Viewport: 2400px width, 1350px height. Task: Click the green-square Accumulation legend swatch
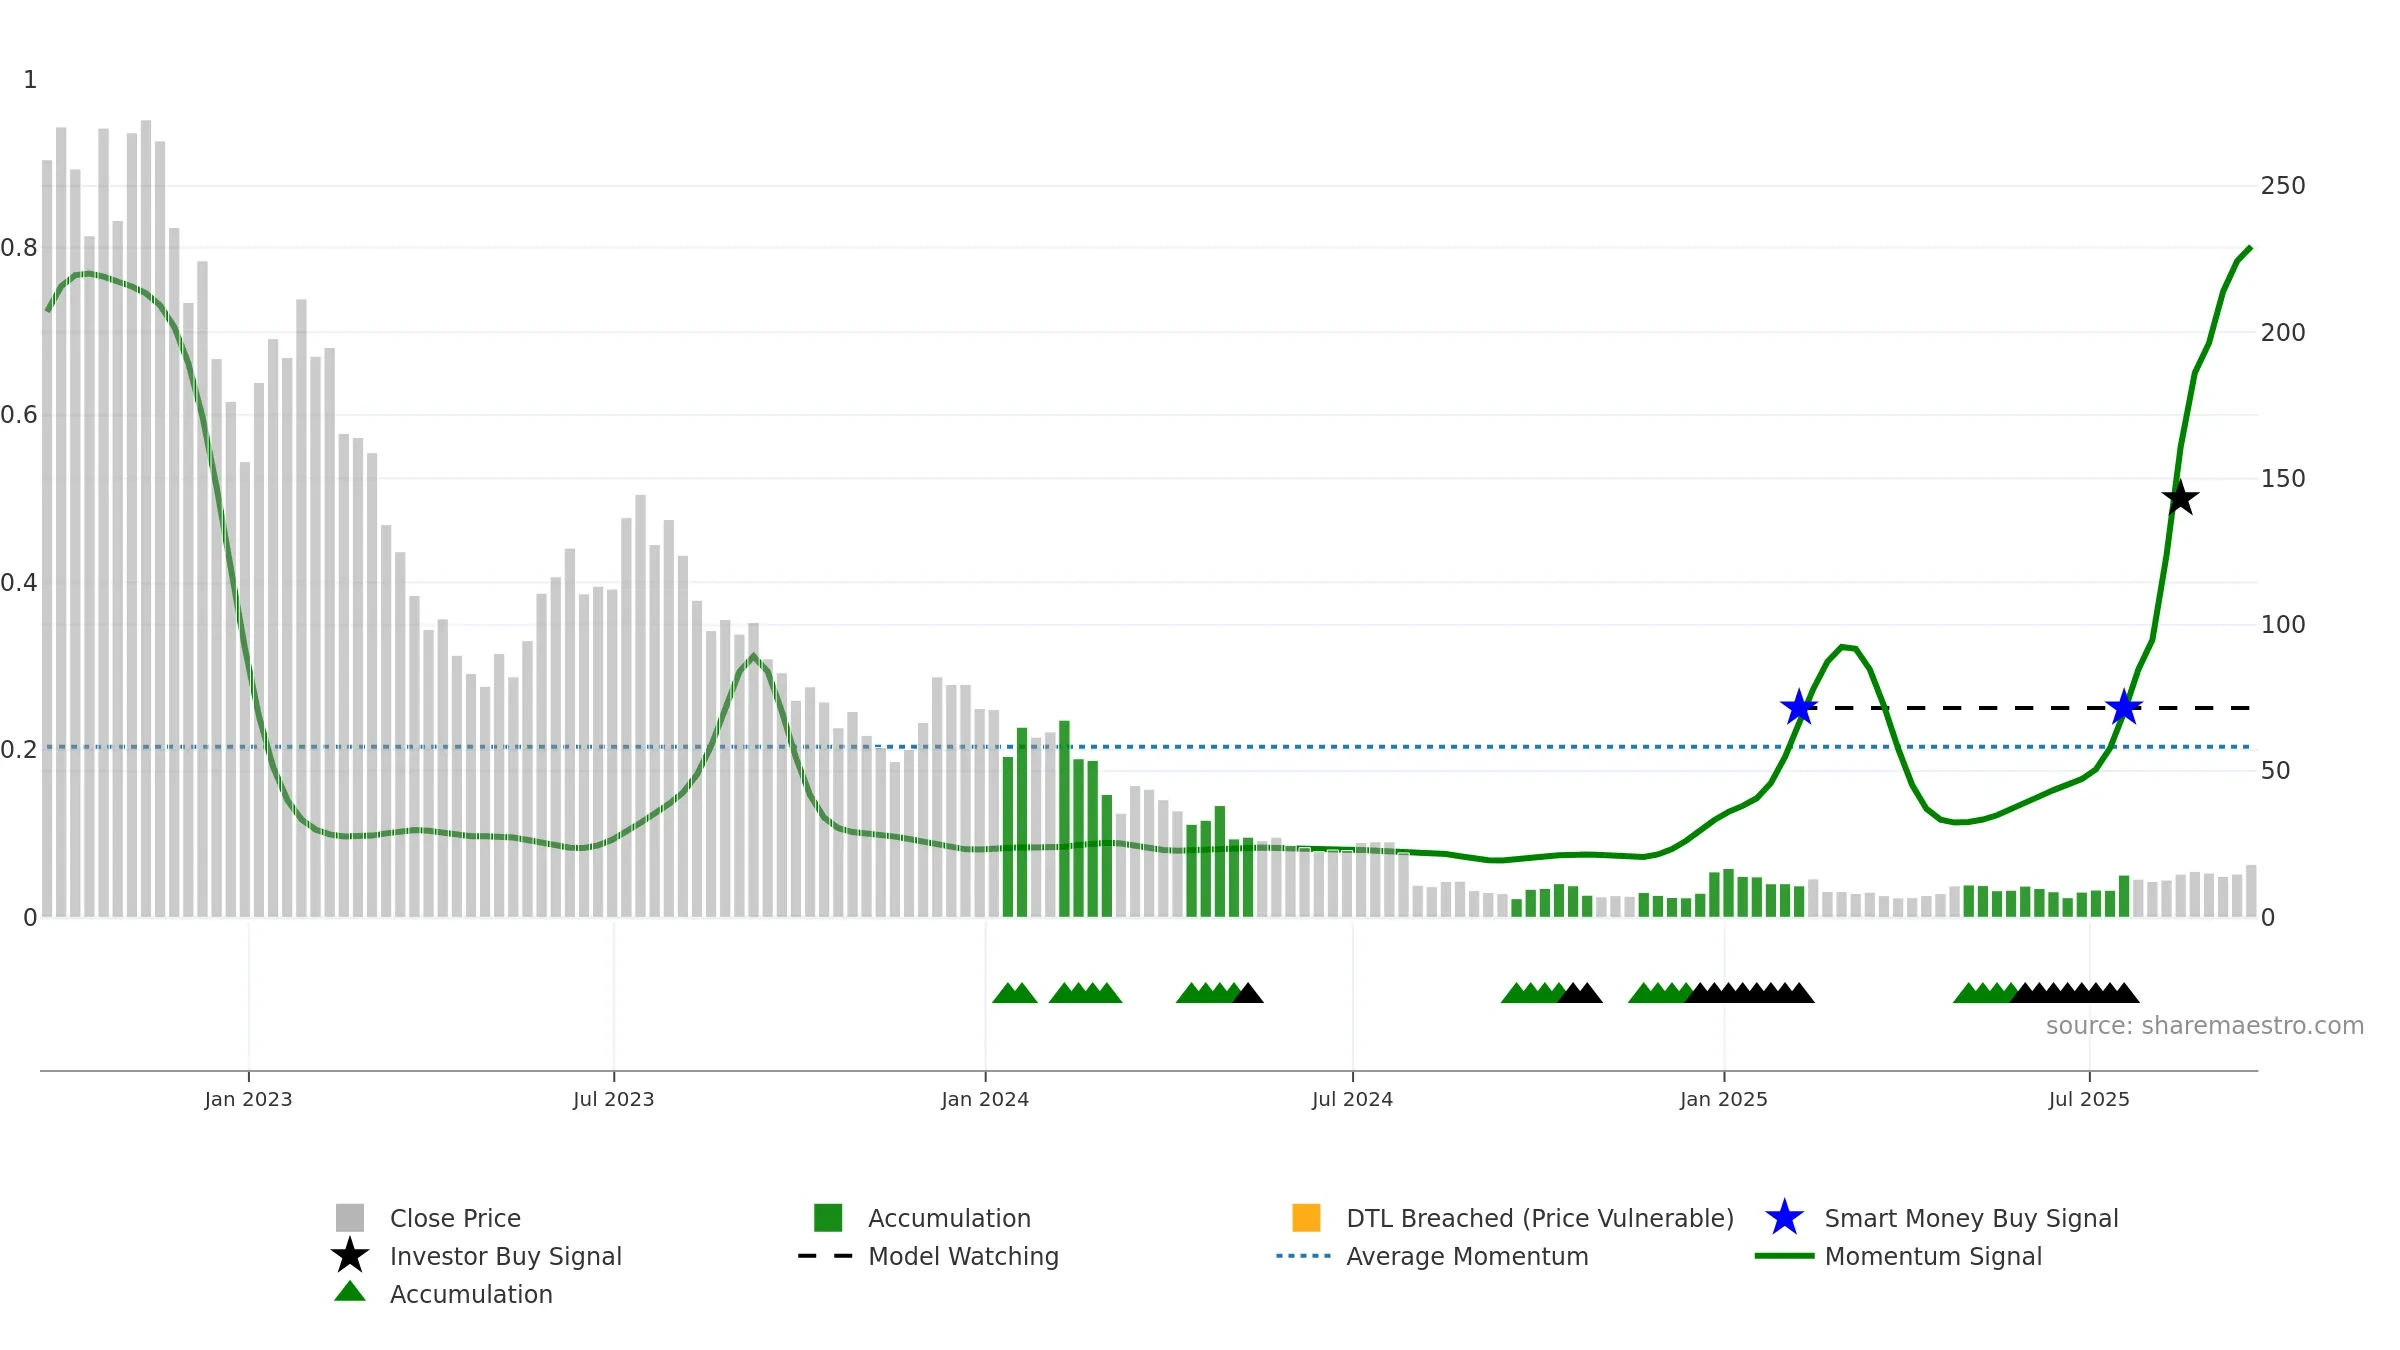(x=828, y=1218)
